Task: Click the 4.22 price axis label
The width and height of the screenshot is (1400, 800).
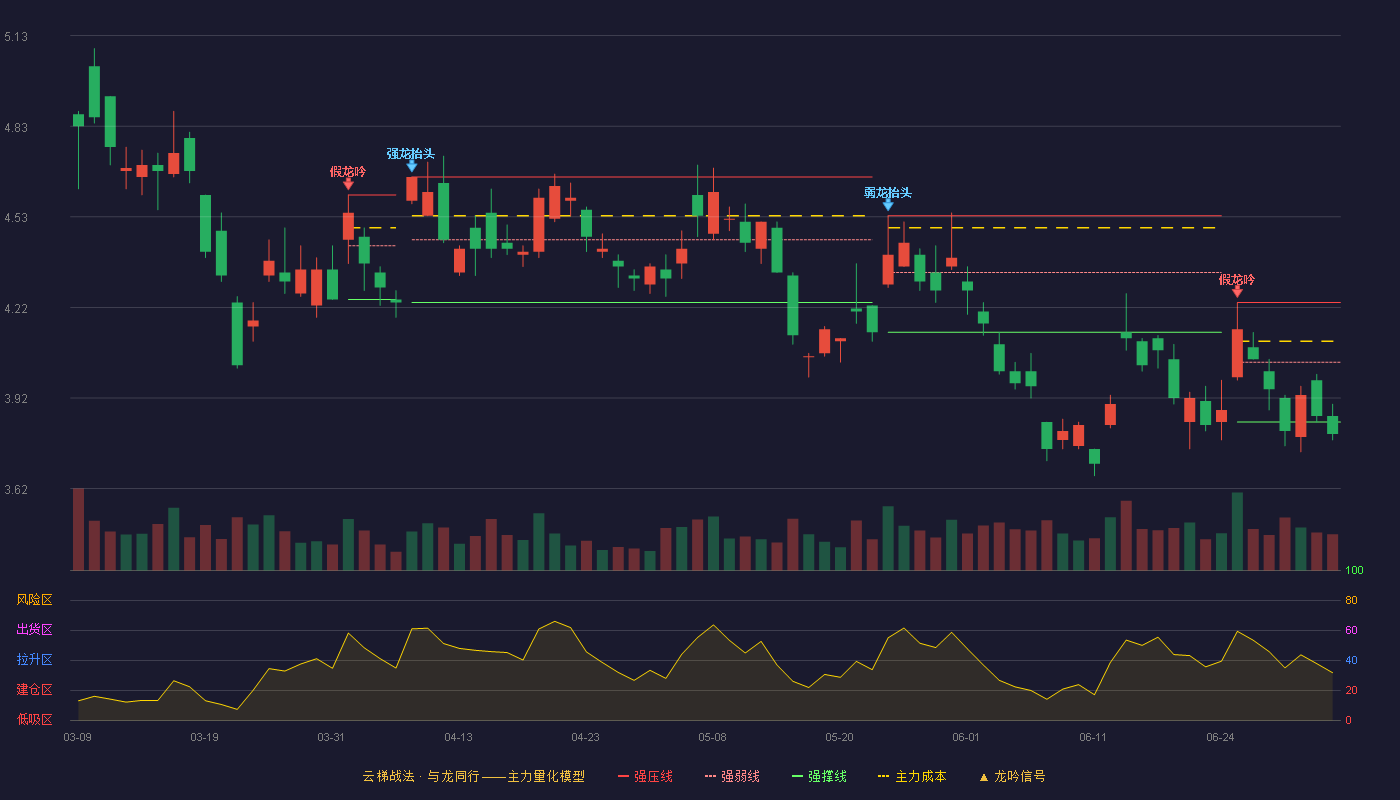Action: [16, 309]
